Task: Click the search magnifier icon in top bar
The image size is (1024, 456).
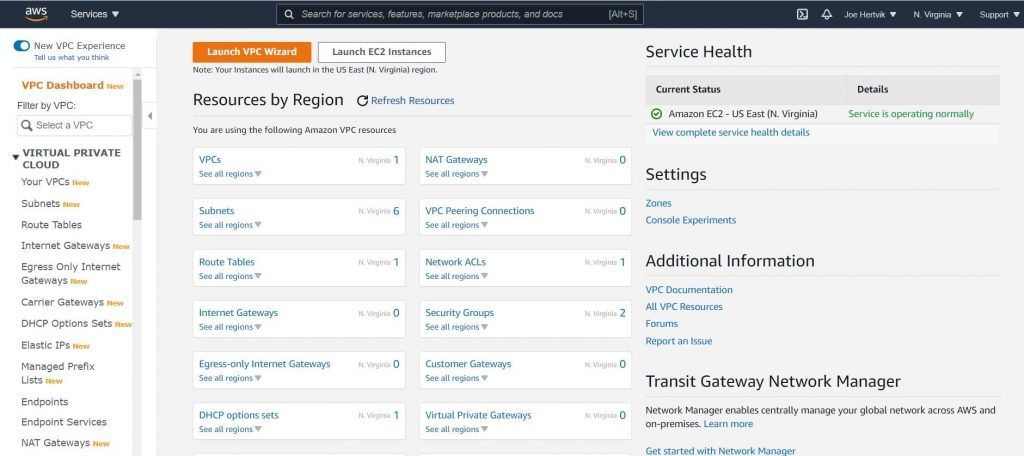Action: click(x=289, y=14)
